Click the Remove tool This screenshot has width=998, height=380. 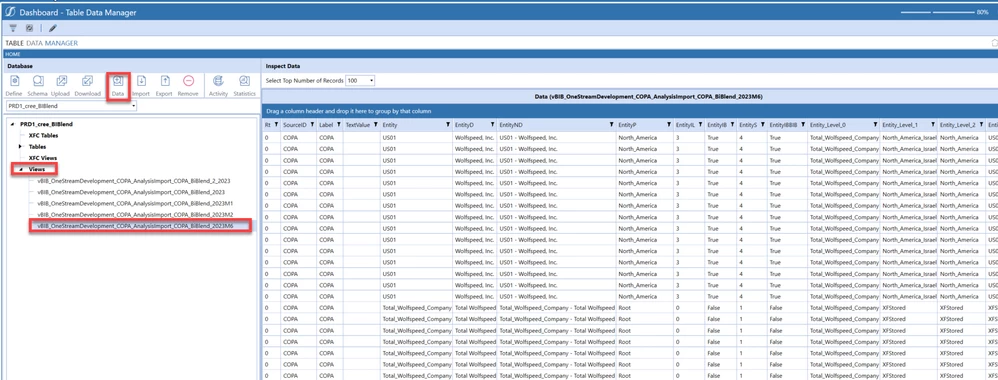[x=188, y=86]
